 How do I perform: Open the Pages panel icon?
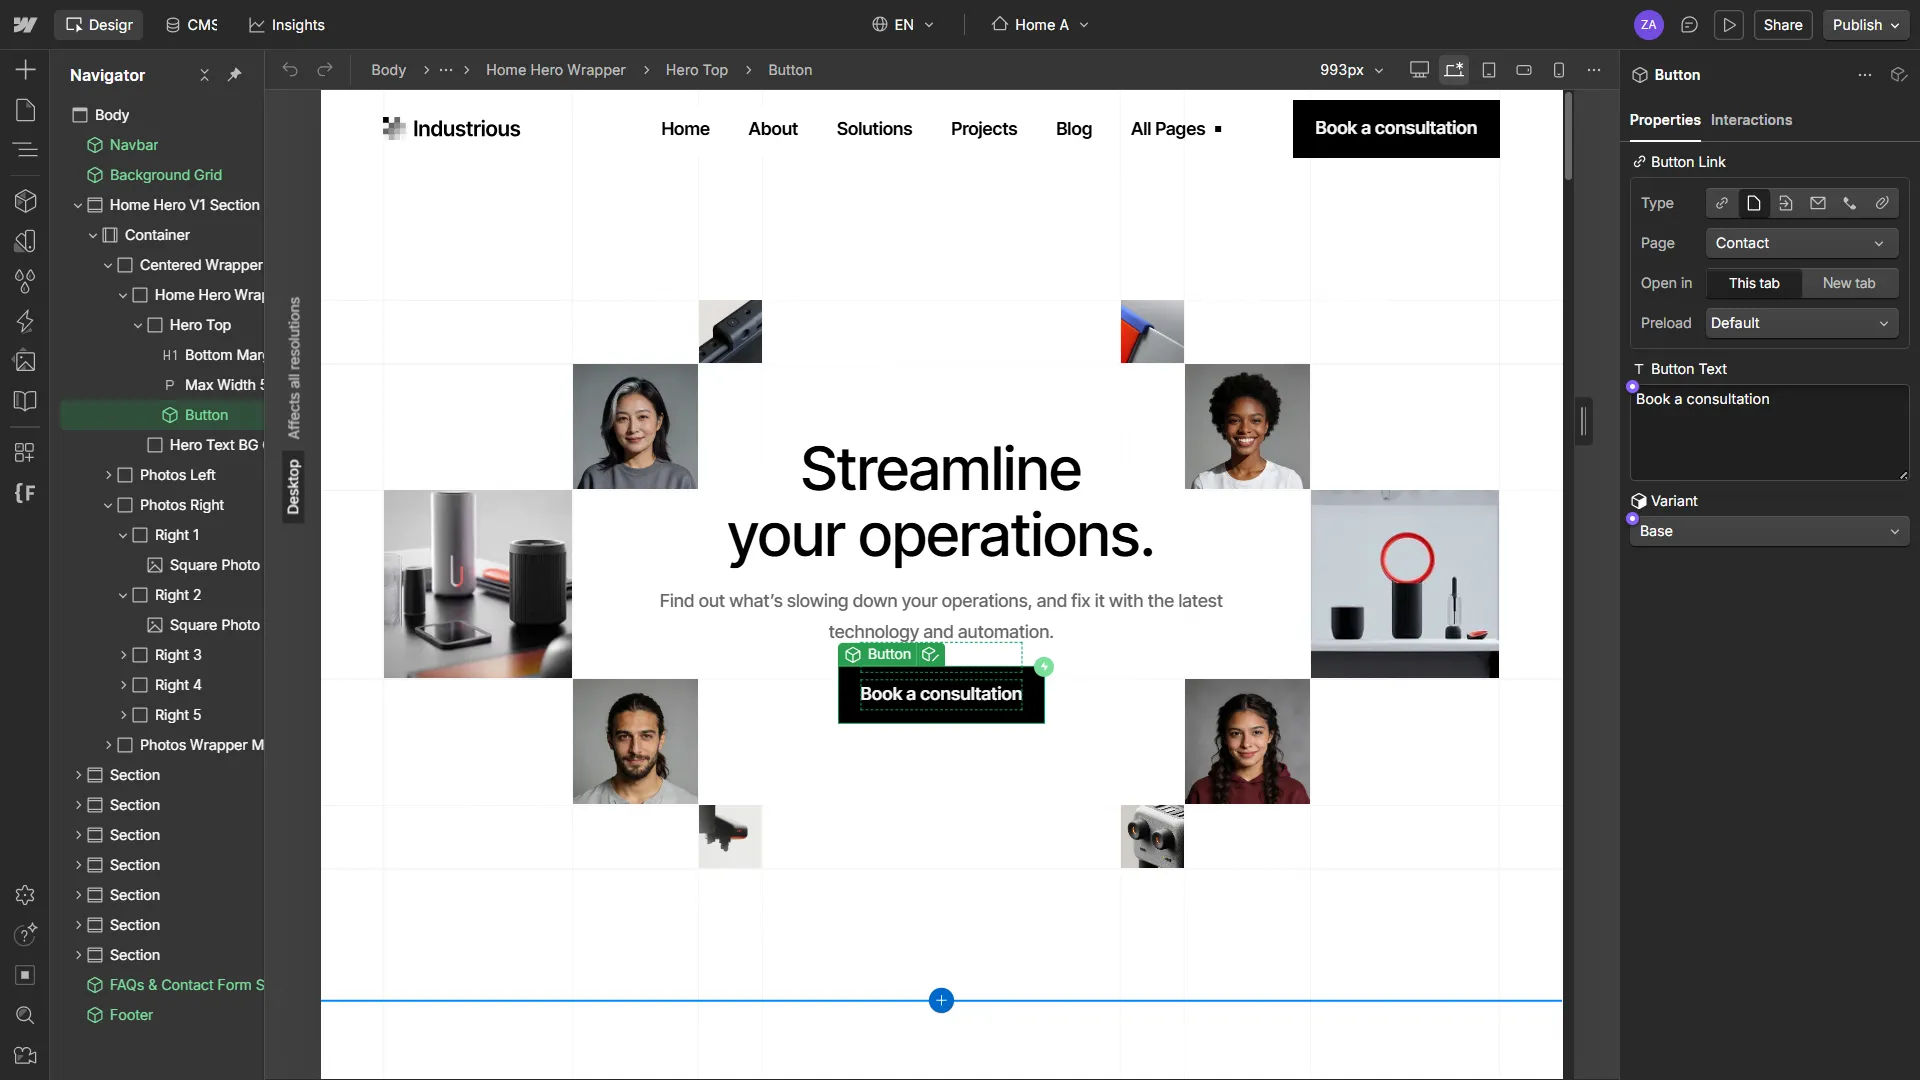pos(26,110)
